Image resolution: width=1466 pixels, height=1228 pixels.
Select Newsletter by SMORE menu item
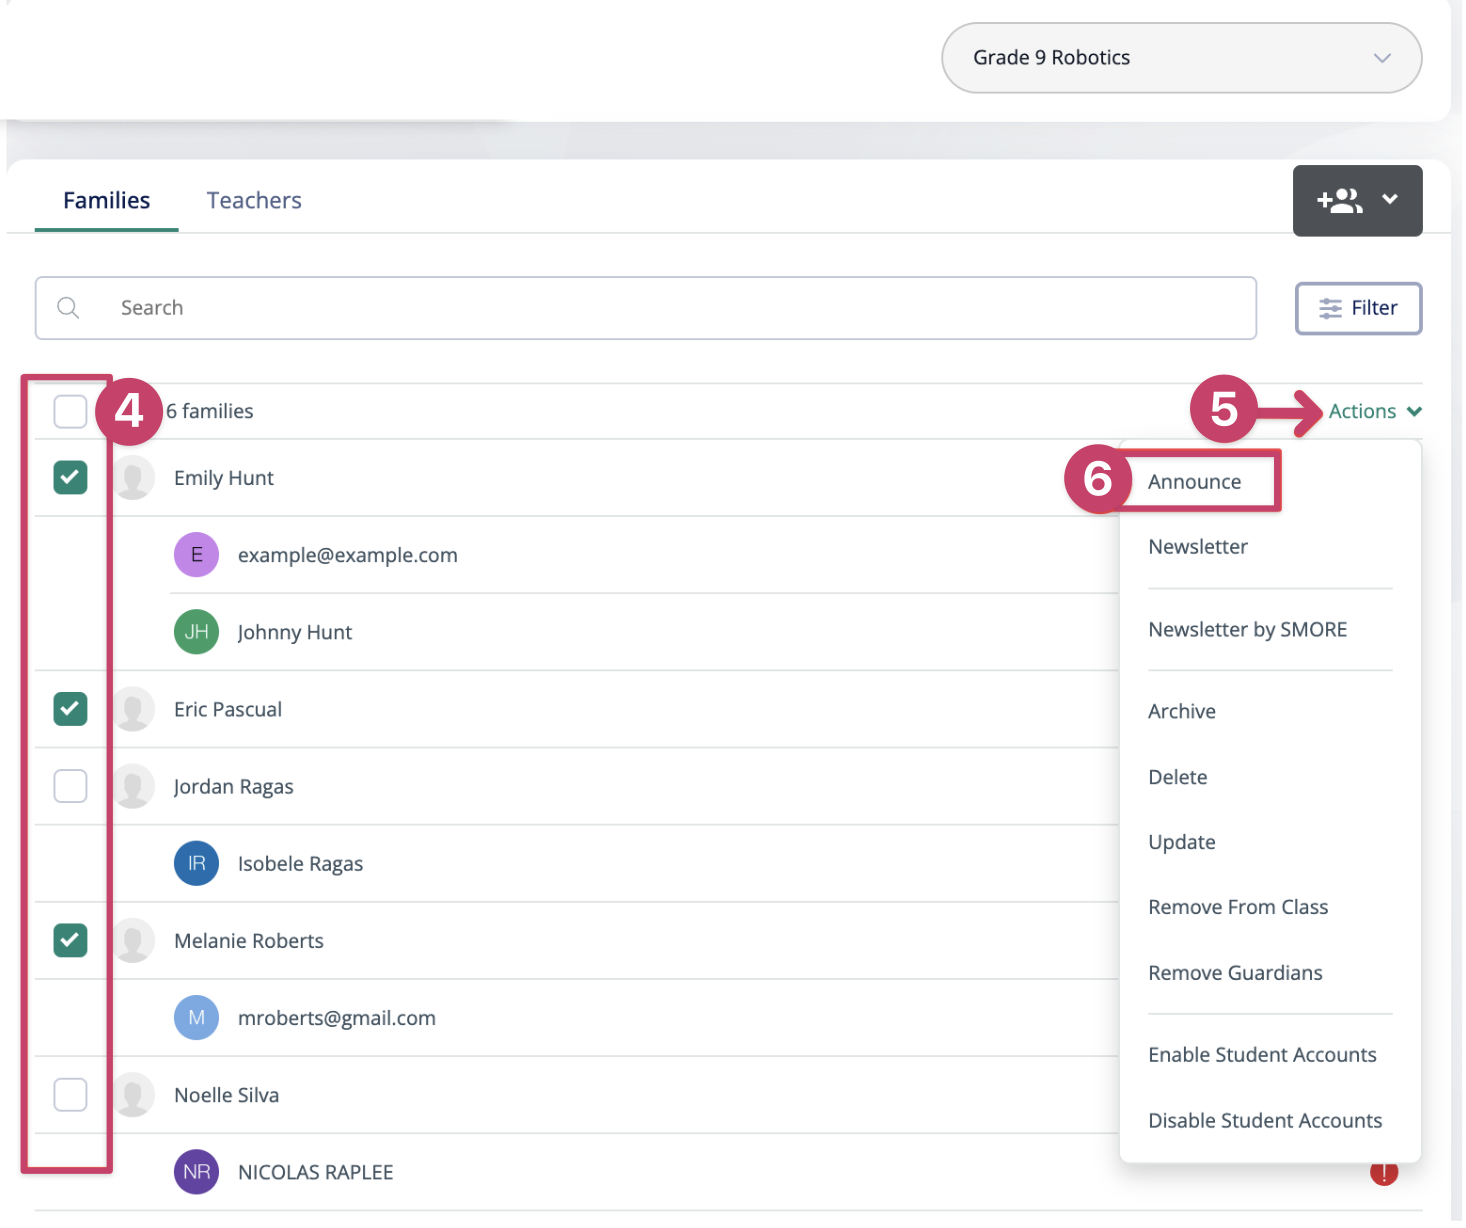pyautogui.click(x=1247, y=630)
